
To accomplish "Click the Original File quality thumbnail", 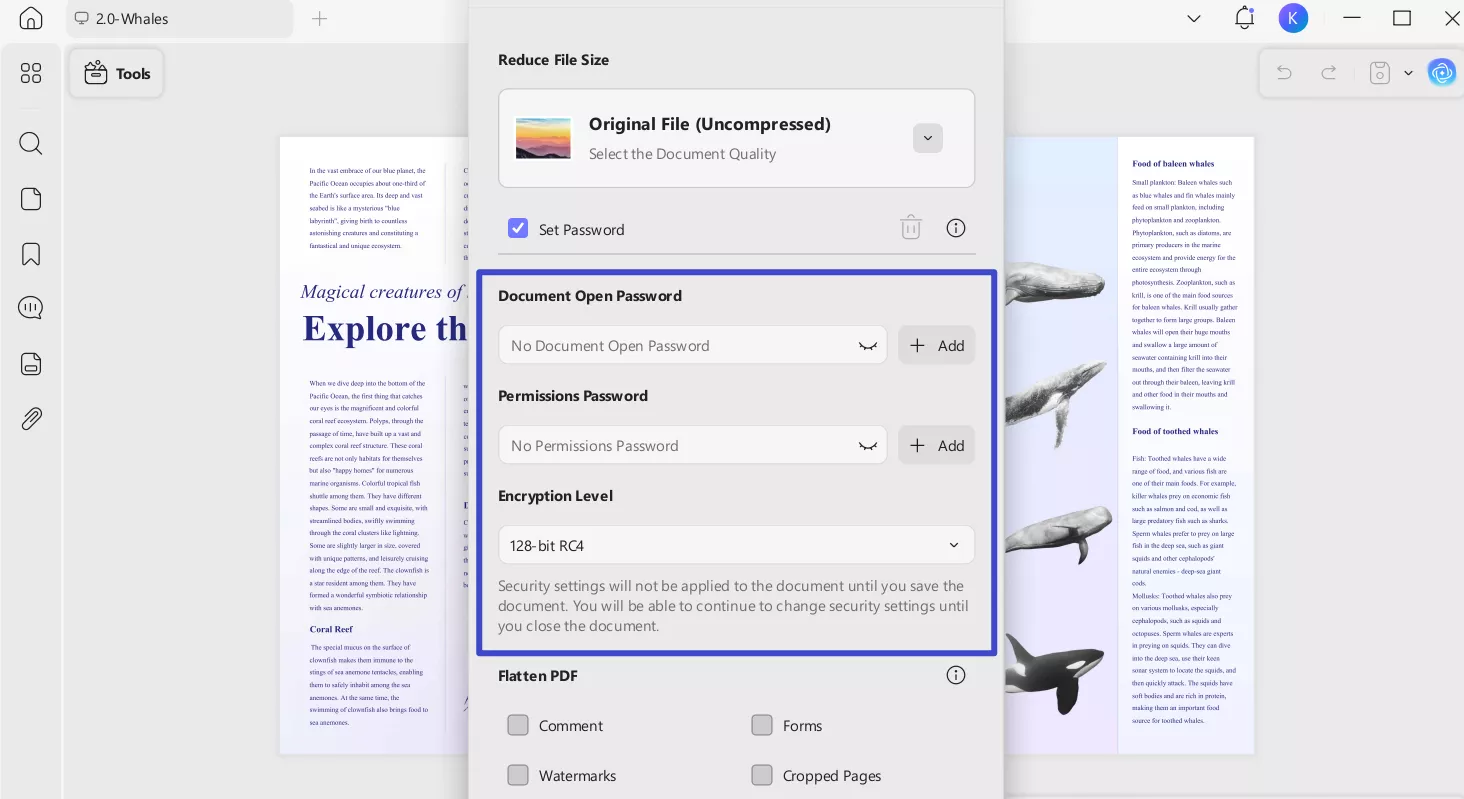I will [543, 138].
